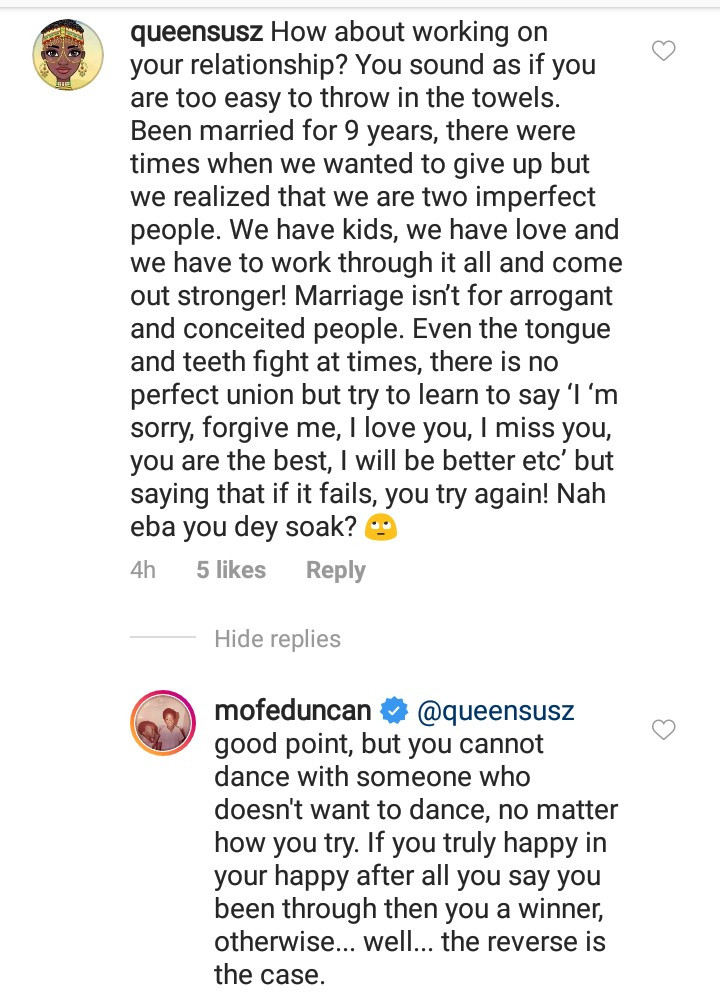View the 5 likes on the comment
This screenshot has width=720, height=1002.
(x=231, y=570)
